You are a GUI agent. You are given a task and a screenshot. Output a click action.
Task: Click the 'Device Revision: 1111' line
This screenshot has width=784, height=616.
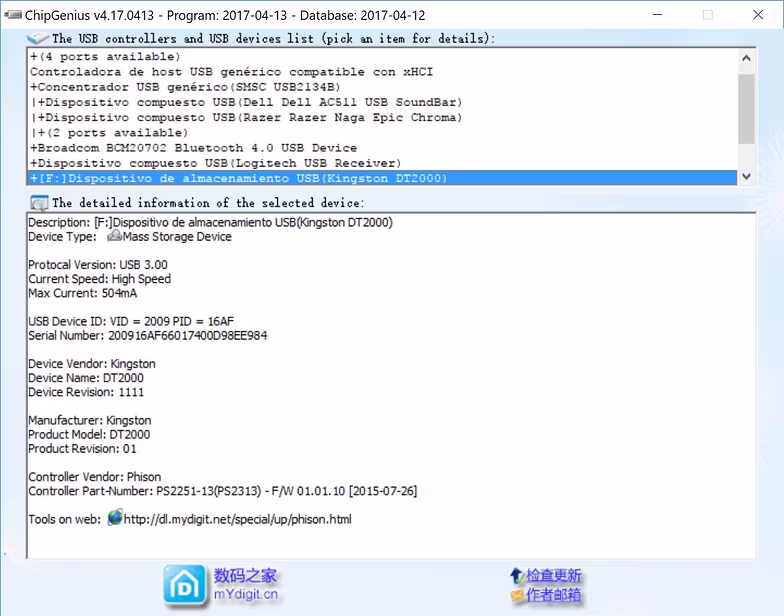(x=86, y=392)
